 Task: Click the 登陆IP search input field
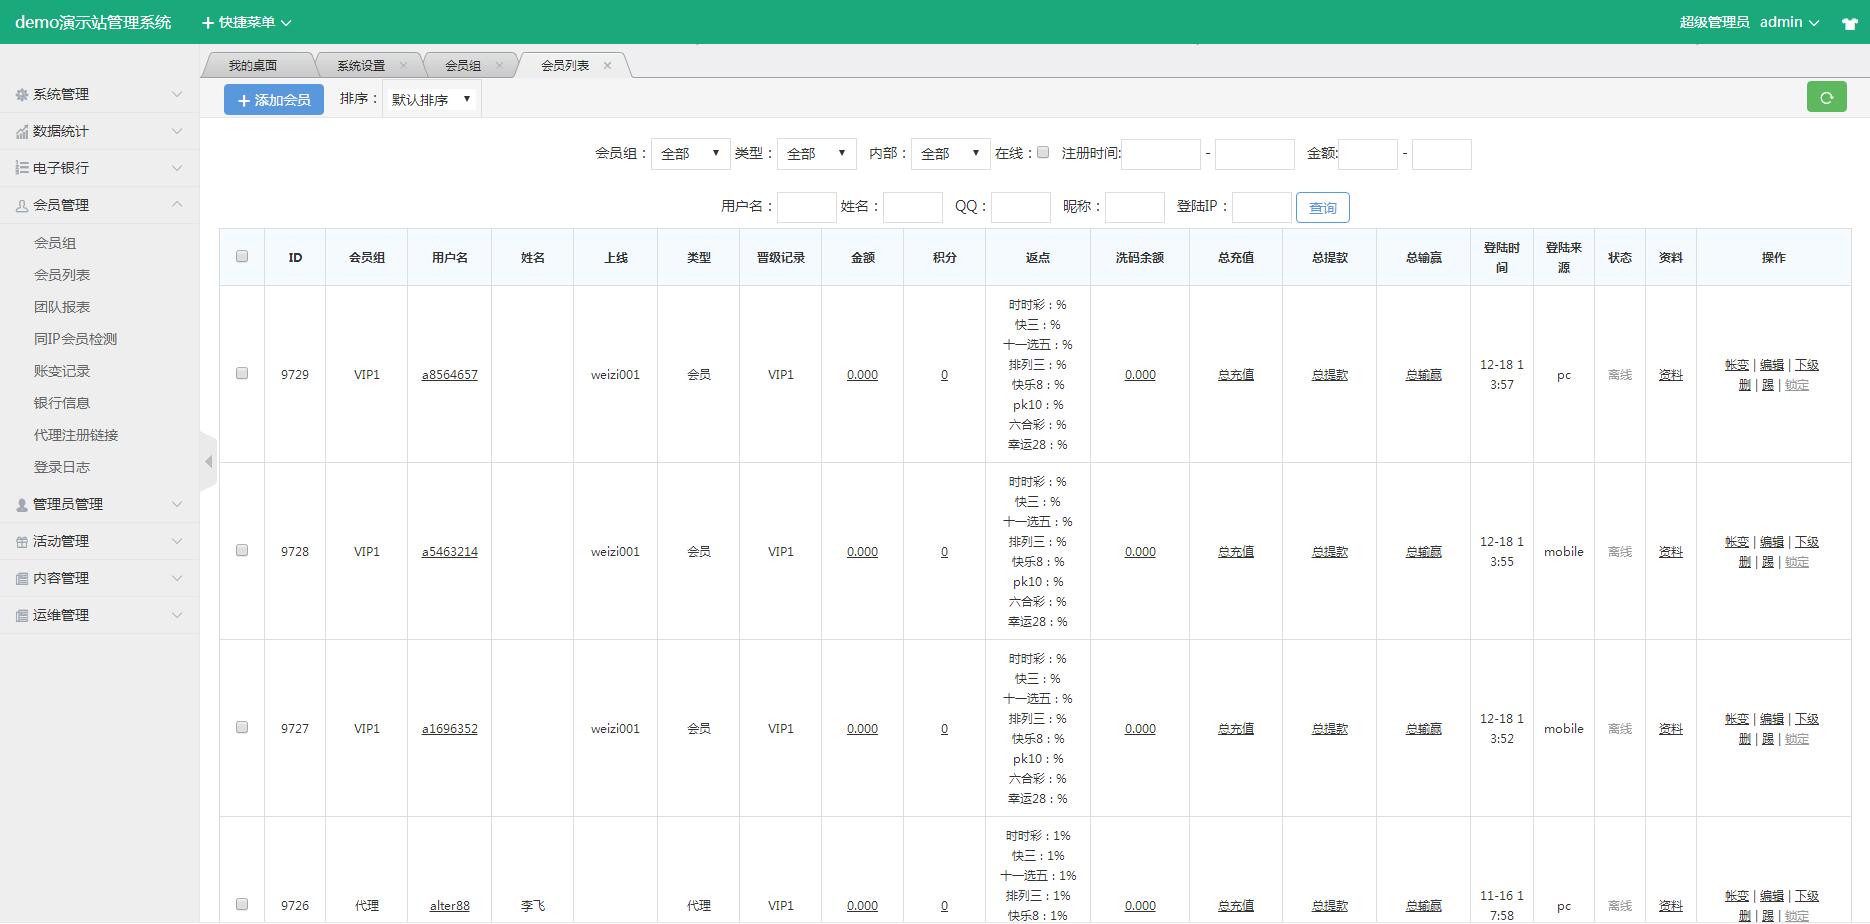coord(1262,207)
